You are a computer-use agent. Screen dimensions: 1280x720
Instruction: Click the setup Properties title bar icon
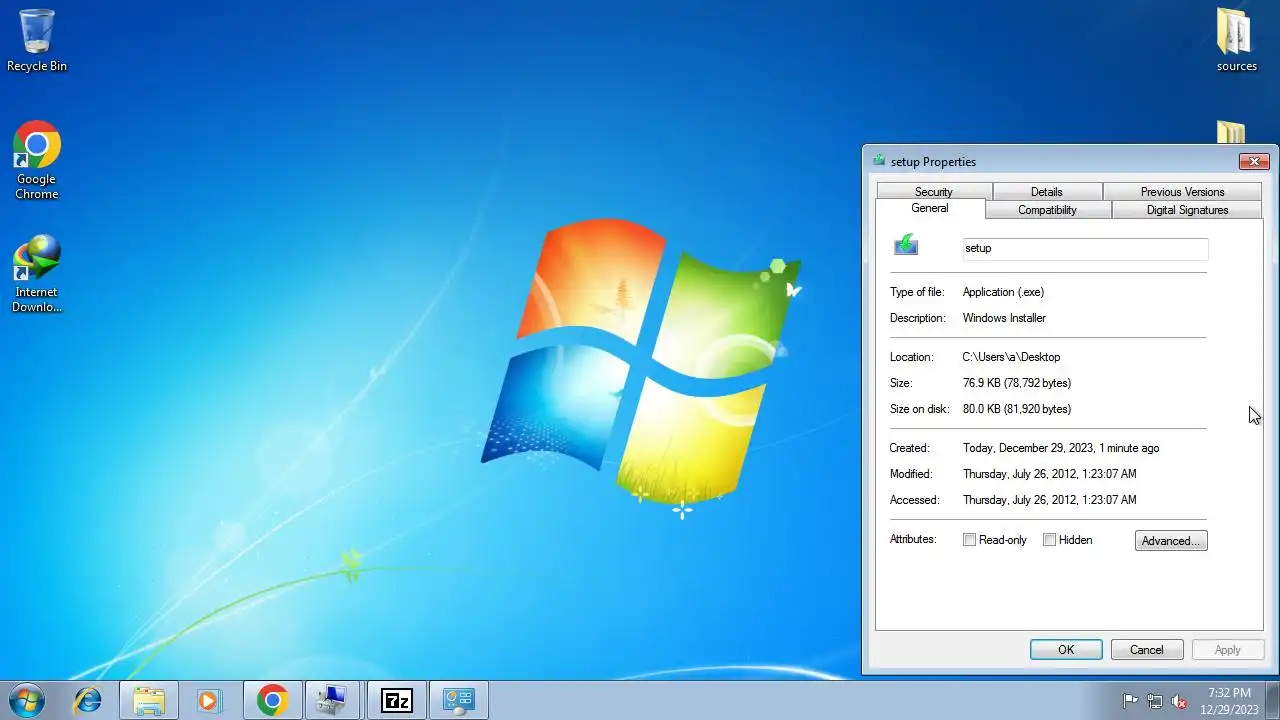879,160
